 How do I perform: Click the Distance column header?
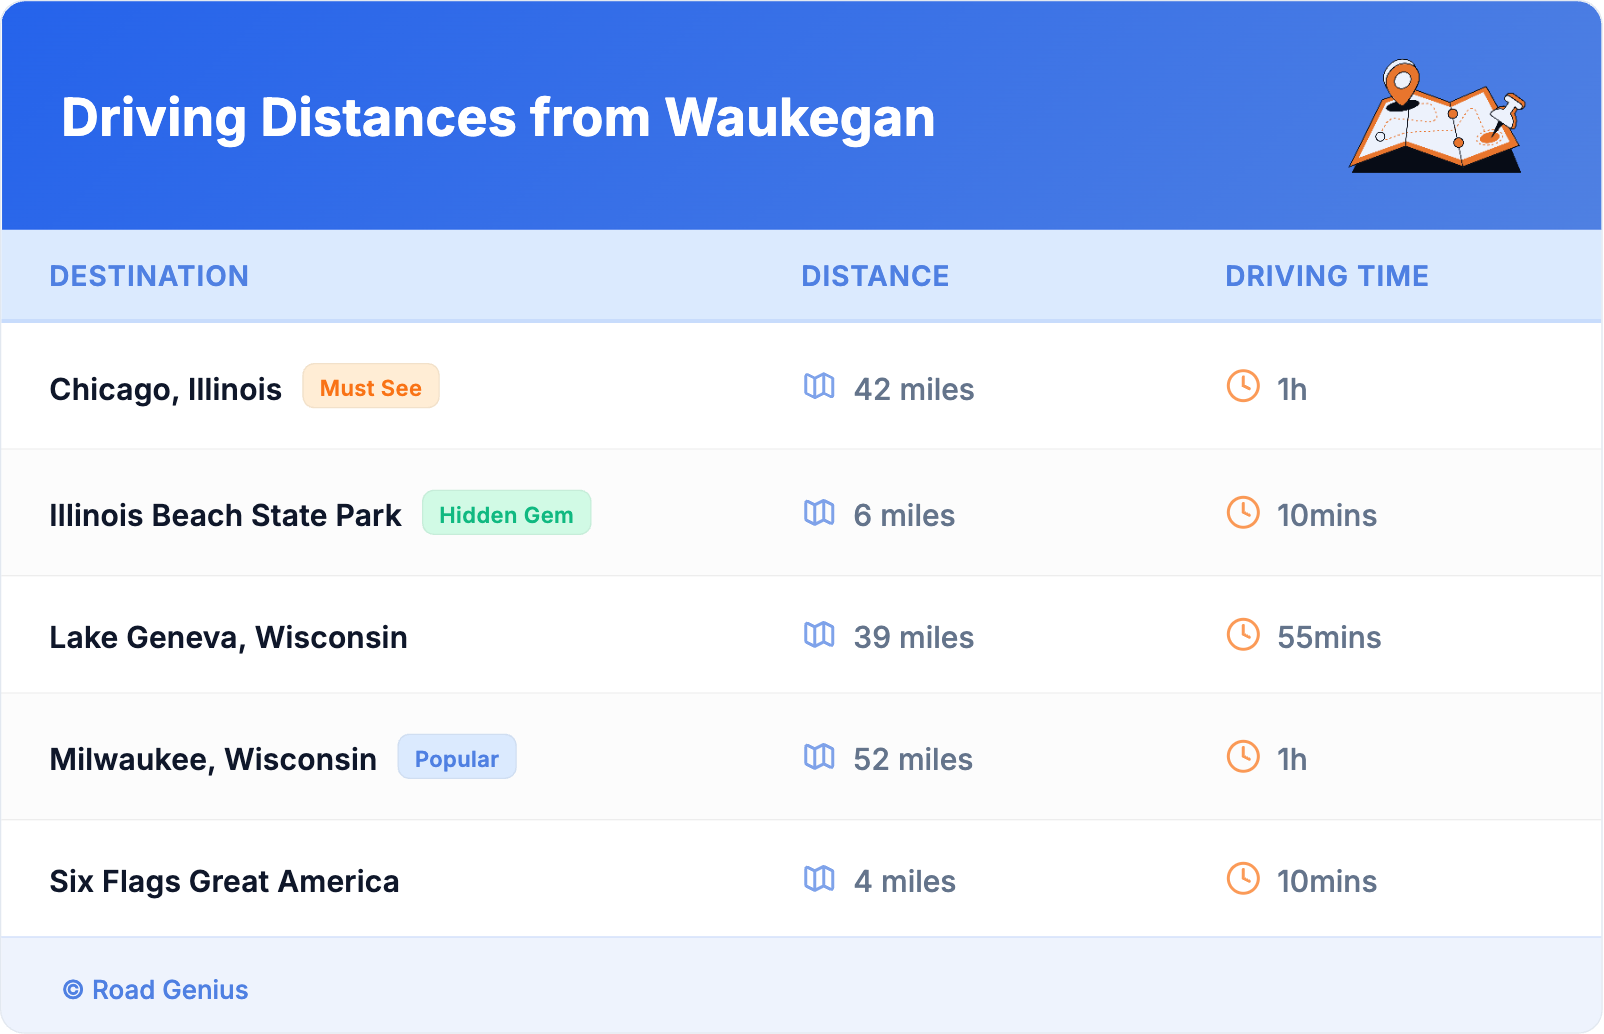point(875,276)
